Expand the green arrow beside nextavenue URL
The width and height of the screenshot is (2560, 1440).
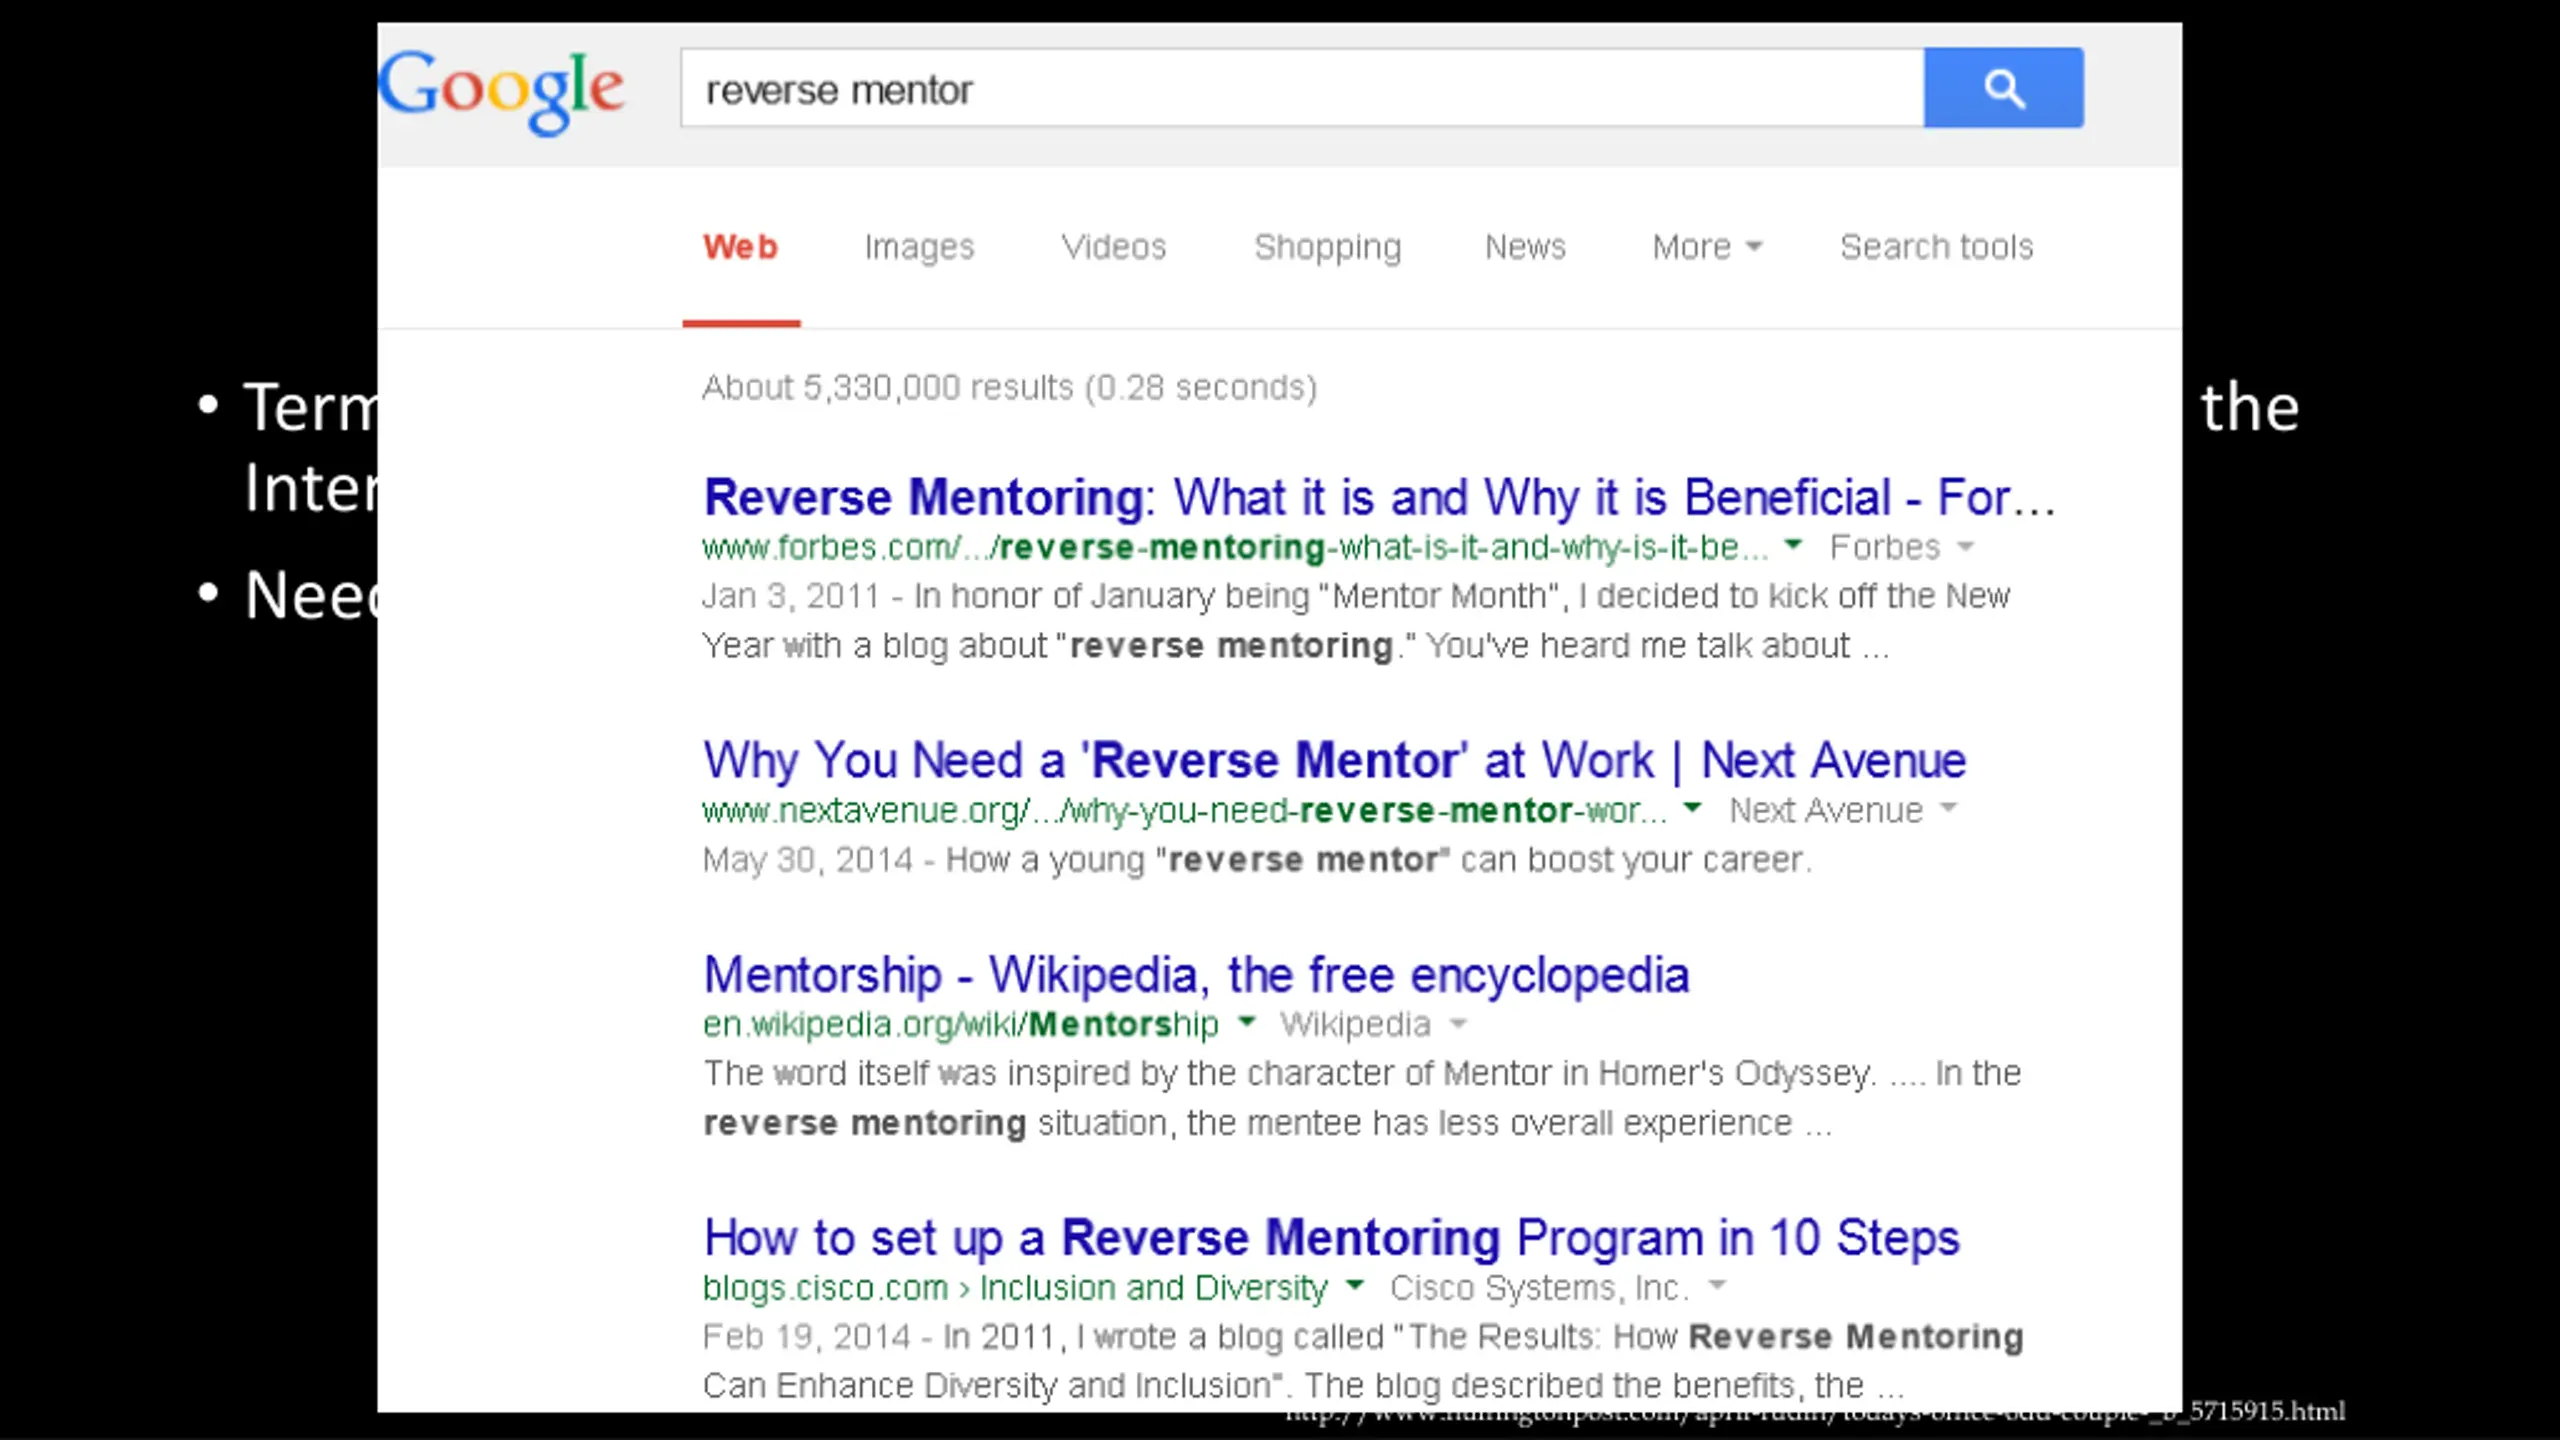pyautogui.click(x=1692, y=808)
